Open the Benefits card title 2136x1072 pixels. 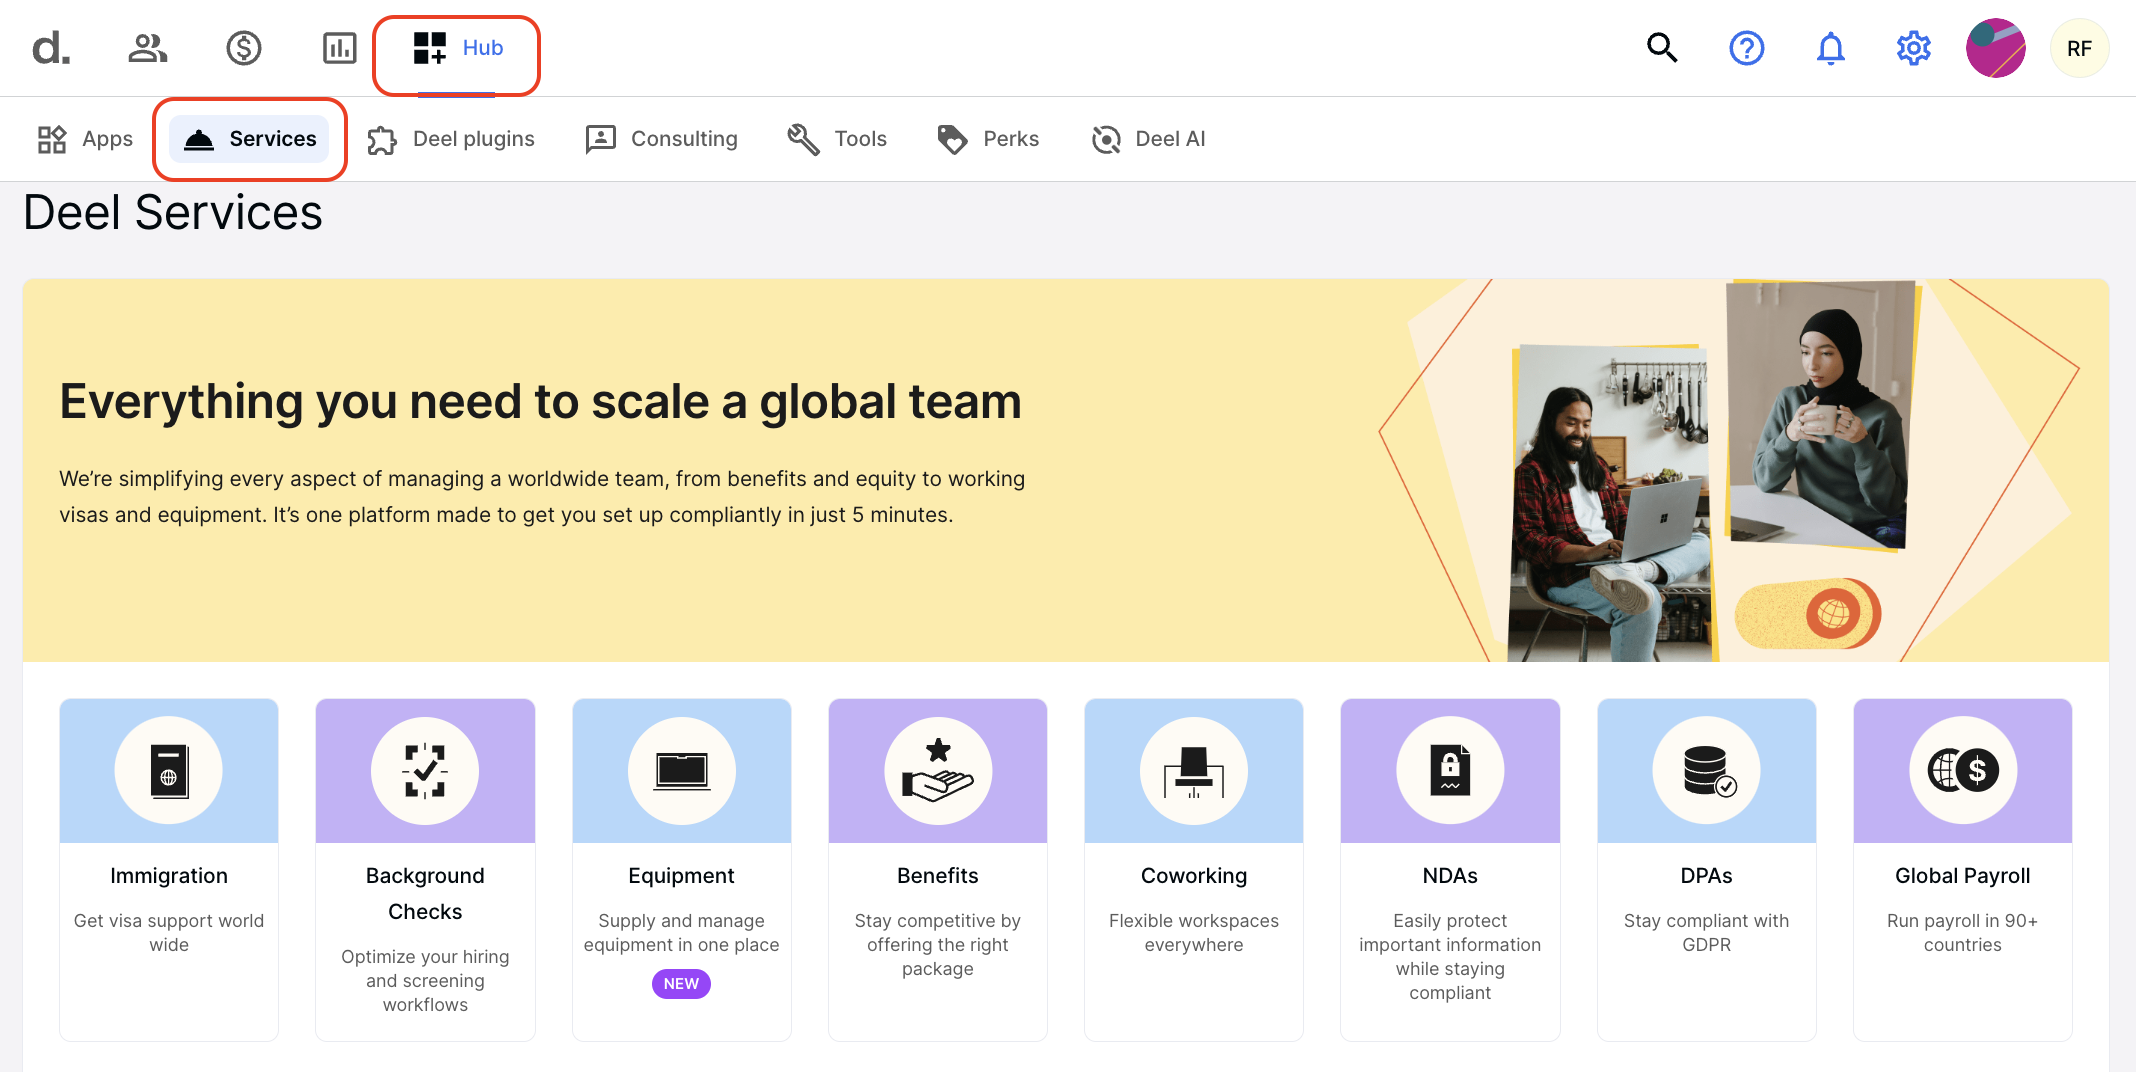[x=938, y=876]
